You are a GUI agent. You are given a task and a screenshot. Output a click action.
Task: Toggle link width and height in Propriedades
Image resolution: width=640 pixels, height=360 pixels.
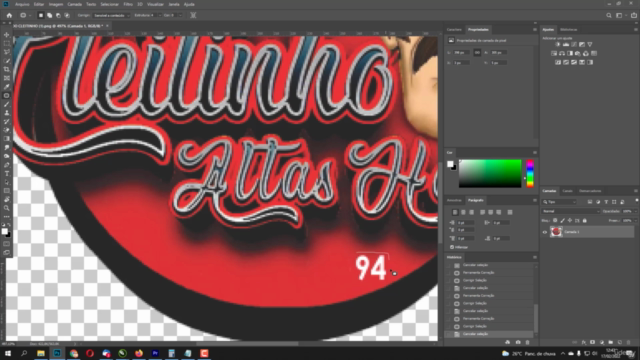477,53
